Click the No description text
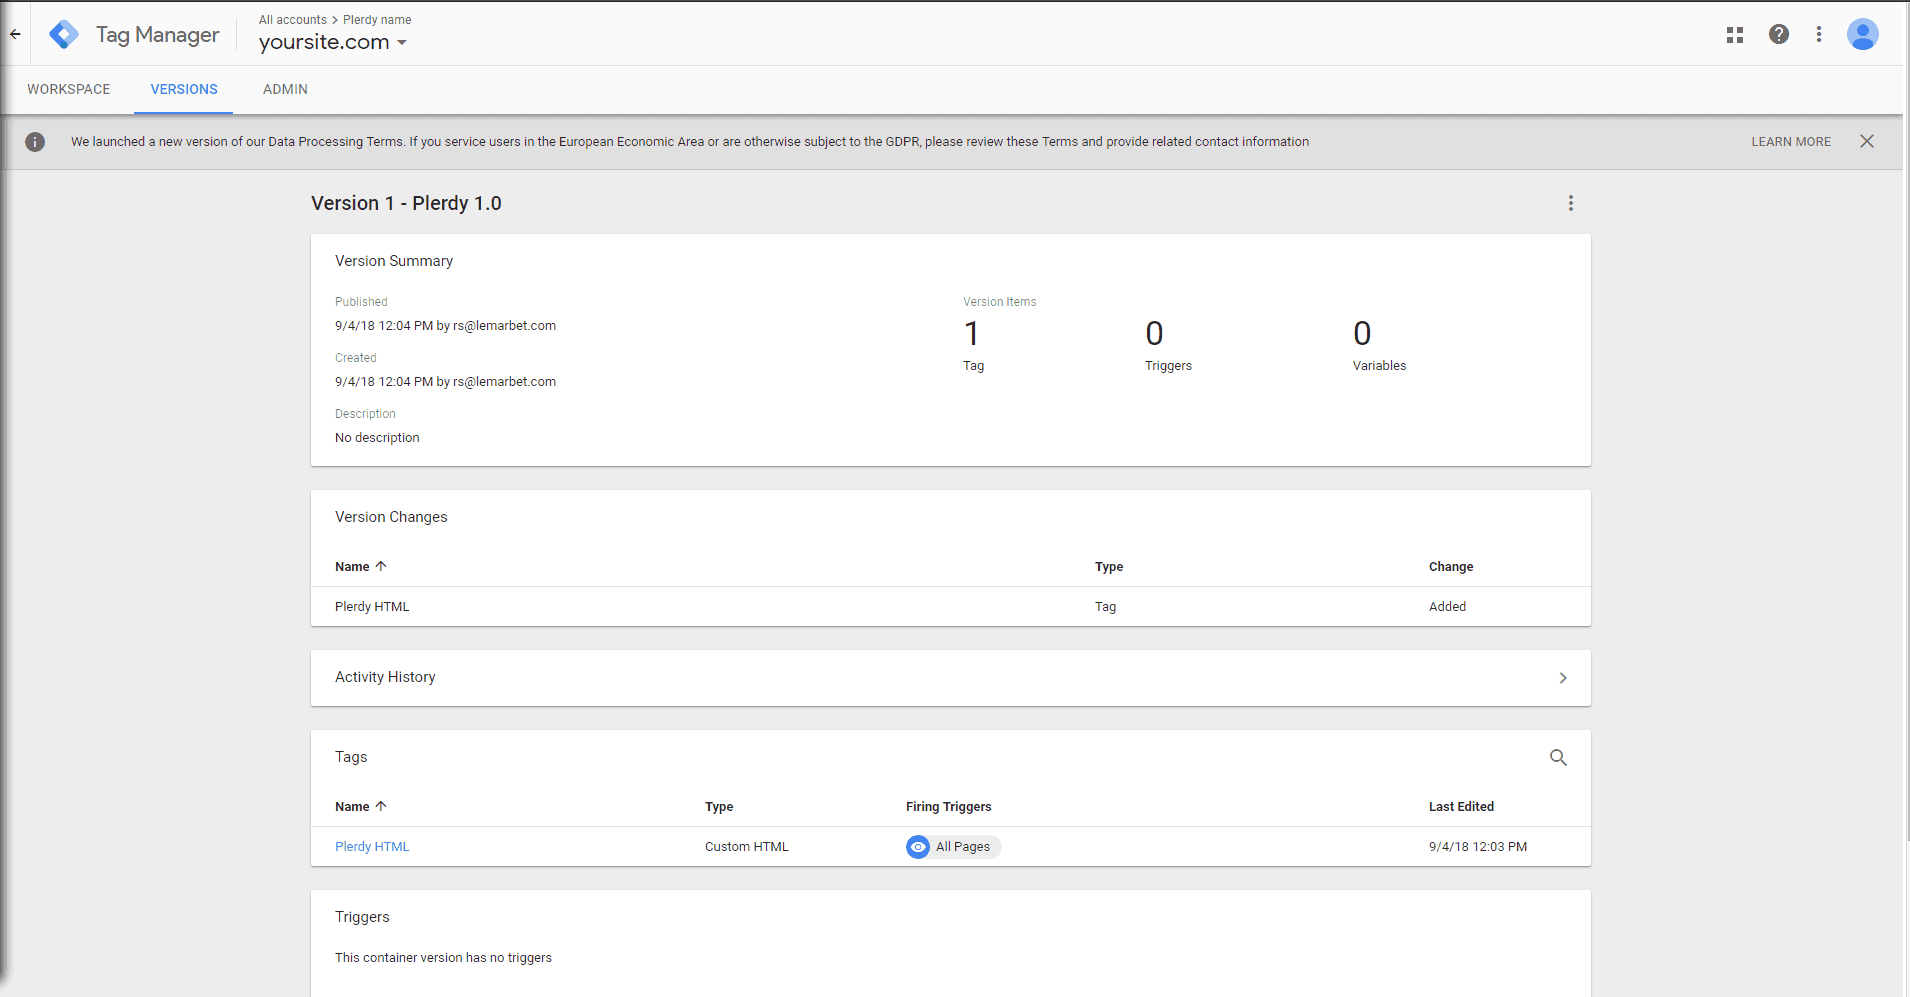This screenshot has height=997, width=1910. click(377, 438)
